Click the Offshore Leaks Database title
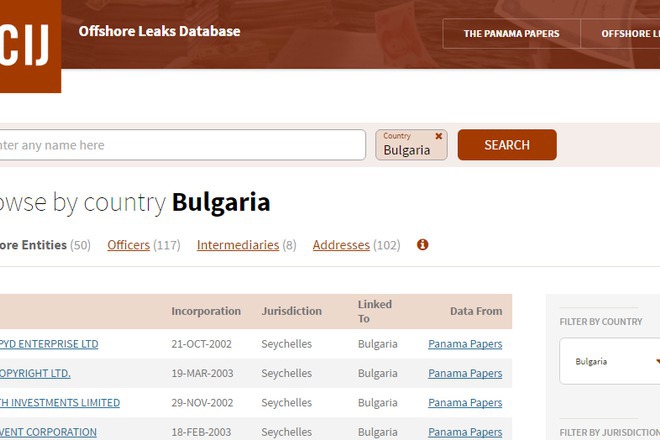Image resolution: width=660 pixels, height=440 pixels. tap(160, 31)
